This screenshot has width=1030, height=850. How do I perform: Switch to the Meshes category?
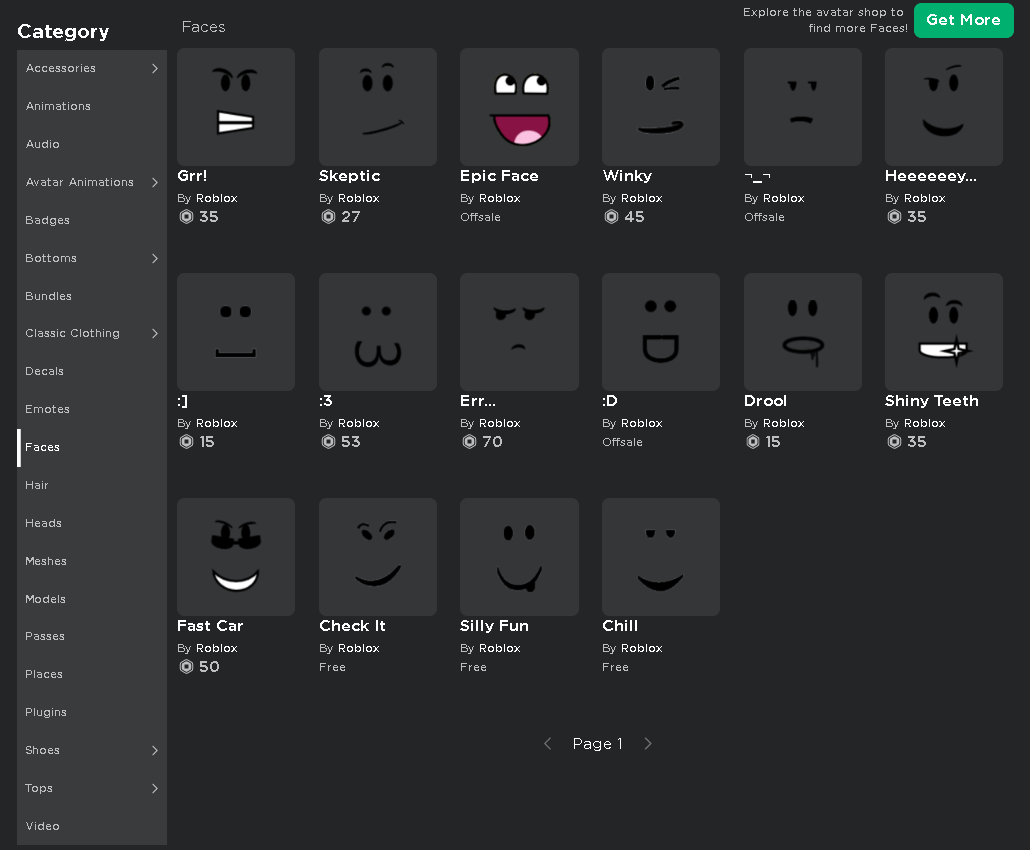[x=92, y=562]
